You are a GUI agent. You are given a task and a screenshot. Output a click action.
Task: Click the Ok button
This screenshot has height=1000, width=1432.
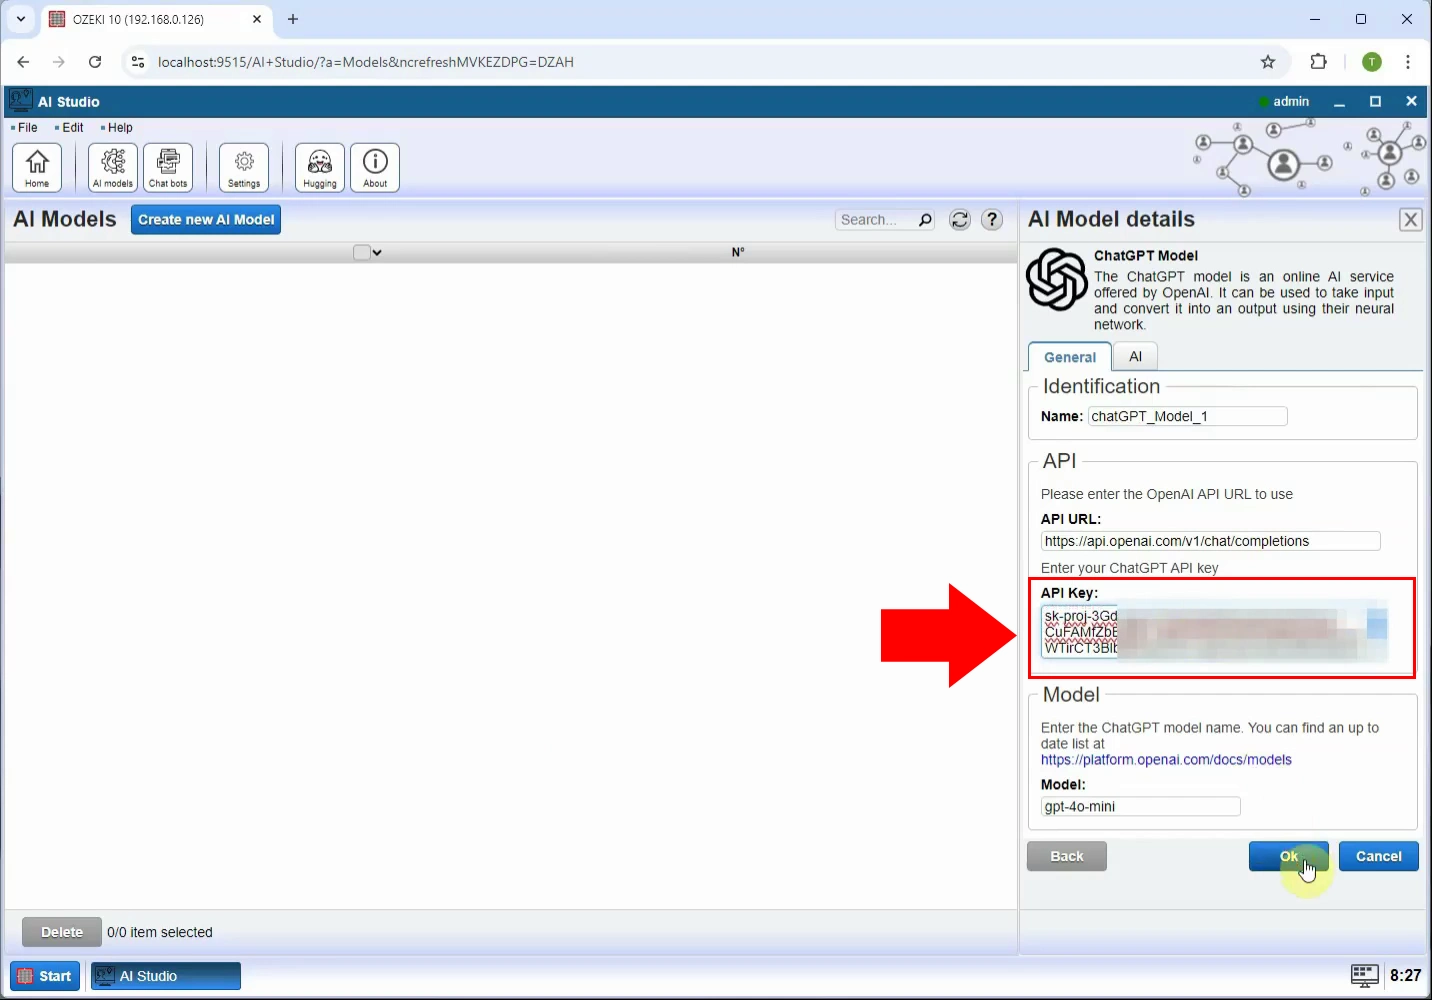[x=1288, y=856]
